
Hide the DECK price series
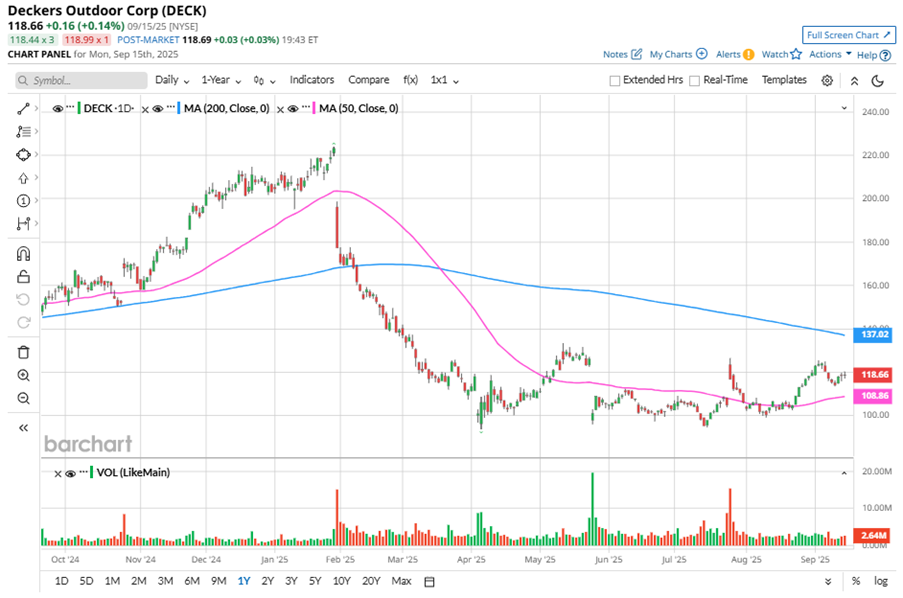coord(58,108)
